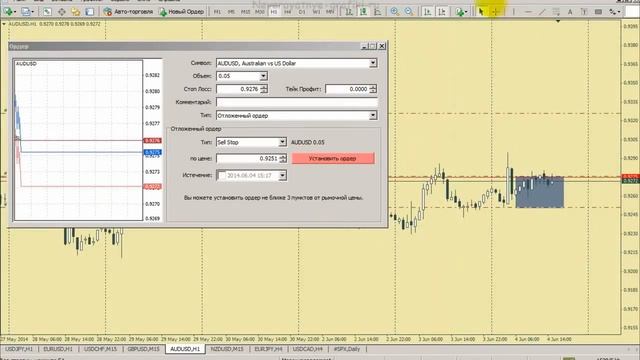Open the EURJPY,H4 chart tab
This screenshot has height=360, width=640.
tap(269, 349)
